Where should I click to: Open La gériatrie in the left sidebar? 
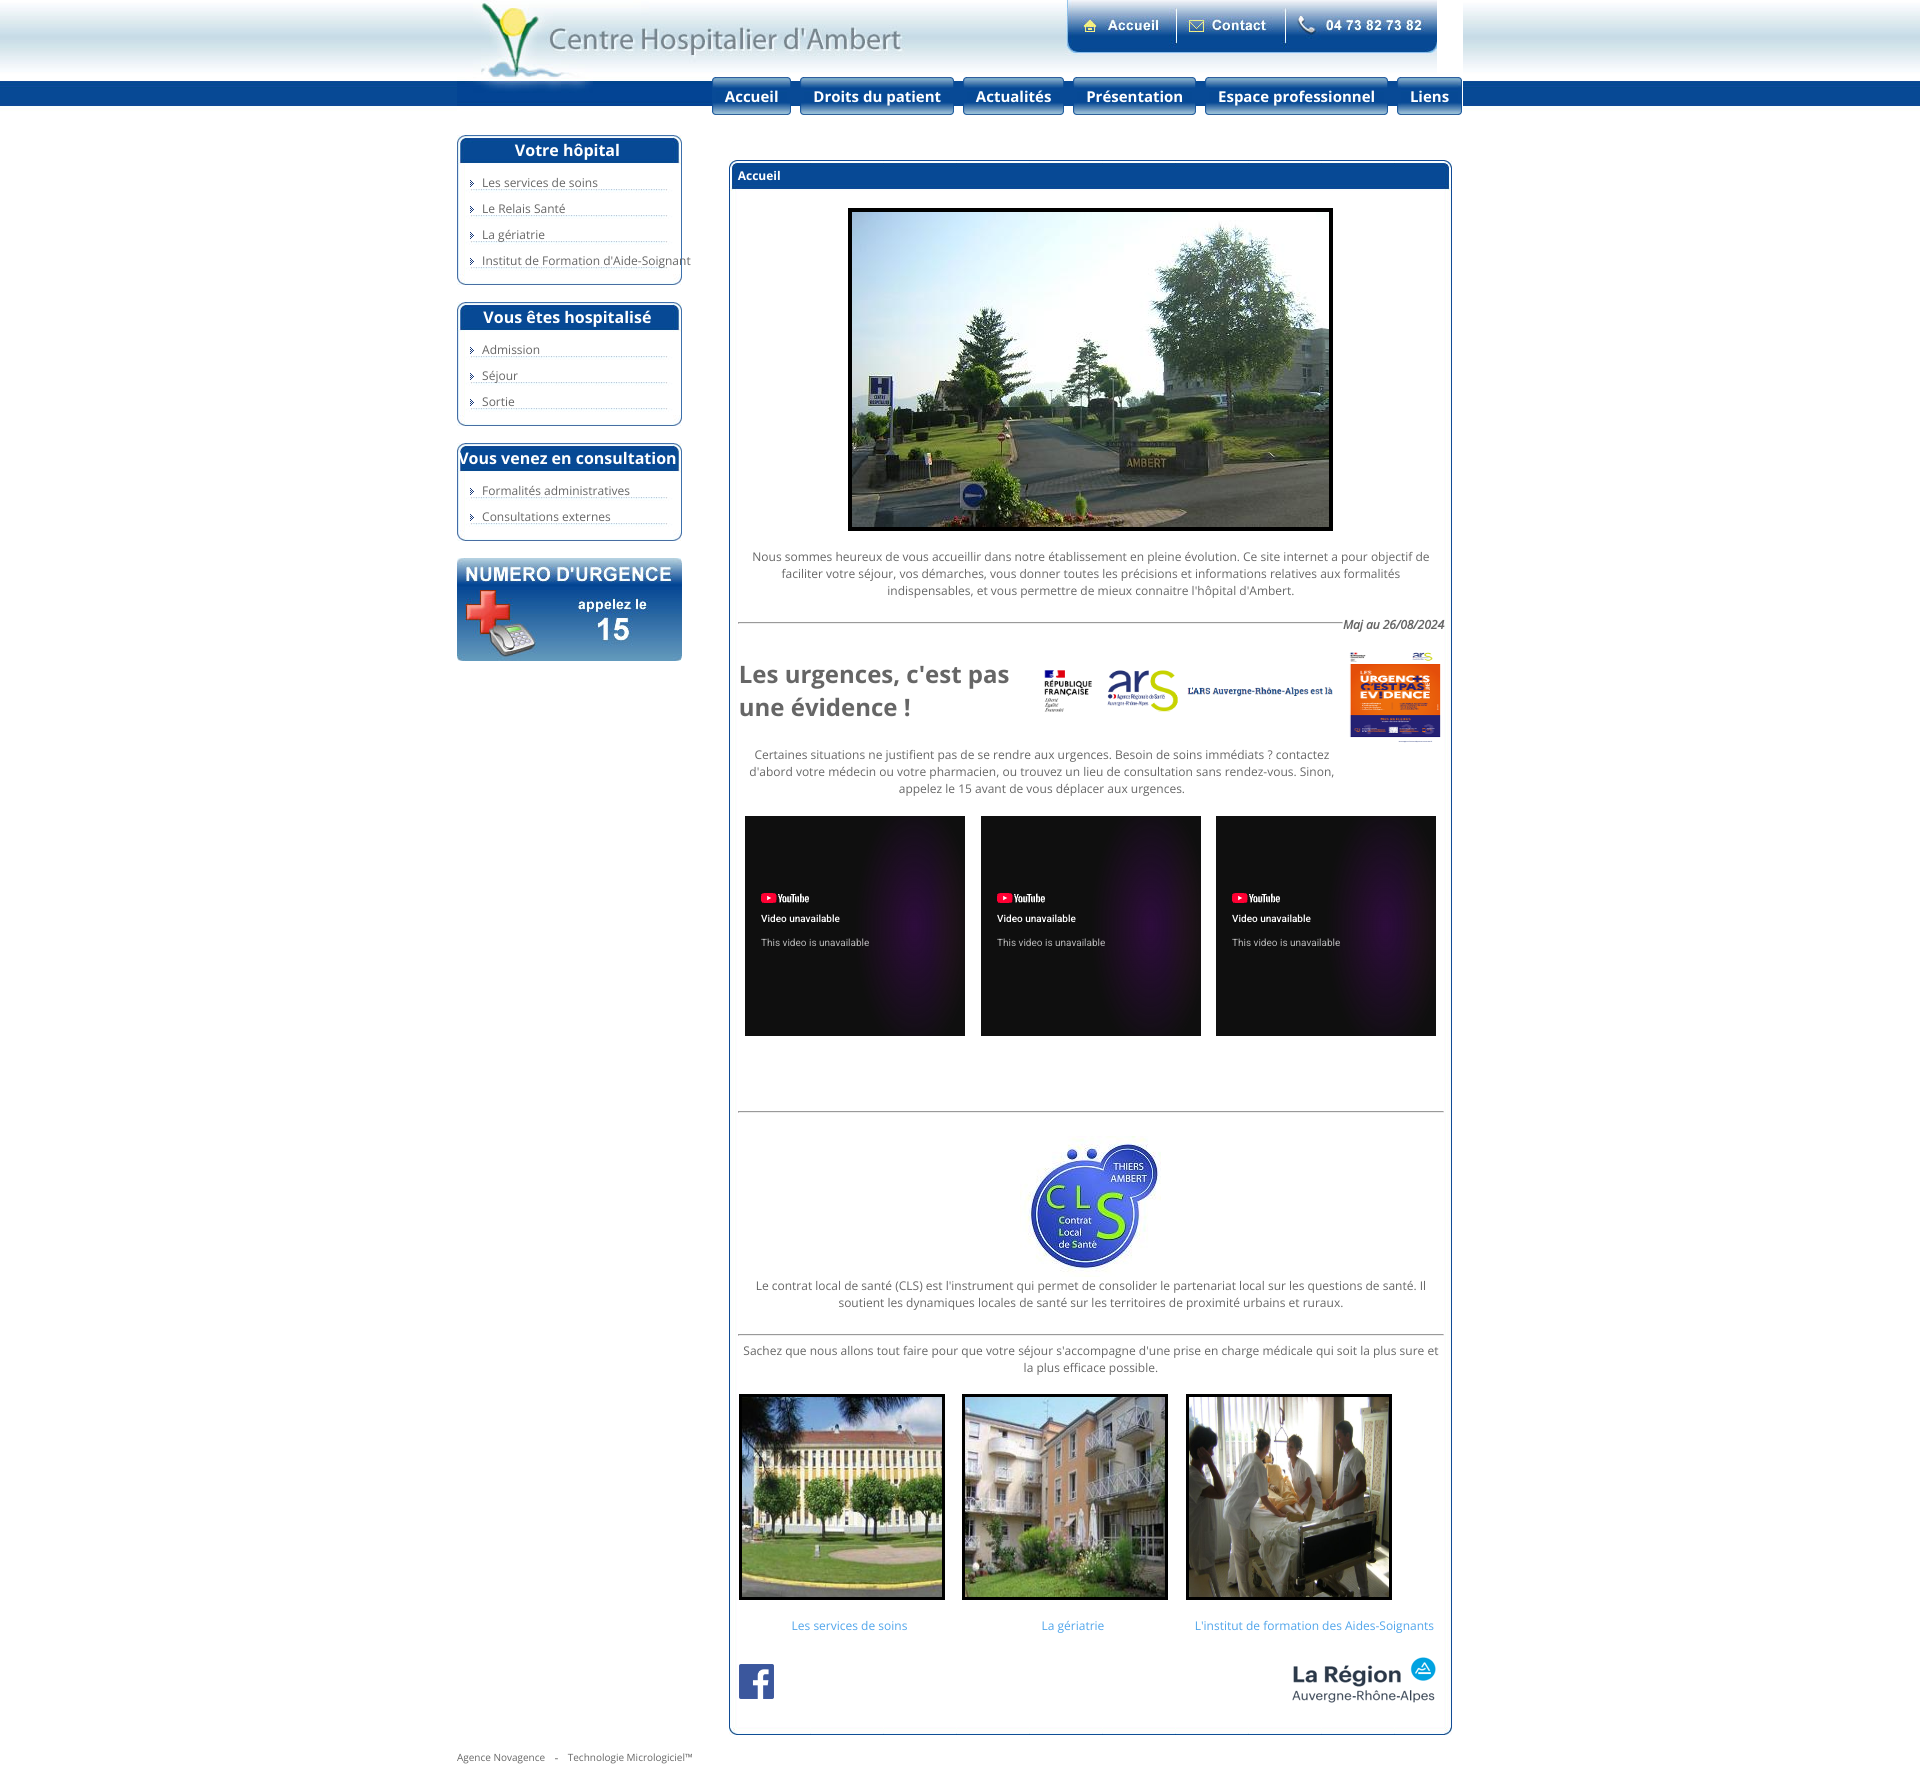click(513, 235)
